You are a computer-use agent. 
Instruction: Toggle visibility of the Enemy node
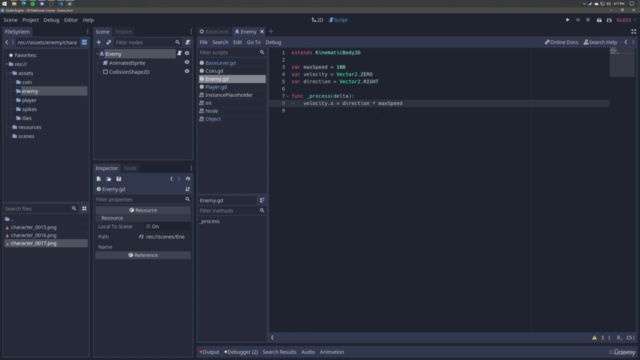click(187, 53)
